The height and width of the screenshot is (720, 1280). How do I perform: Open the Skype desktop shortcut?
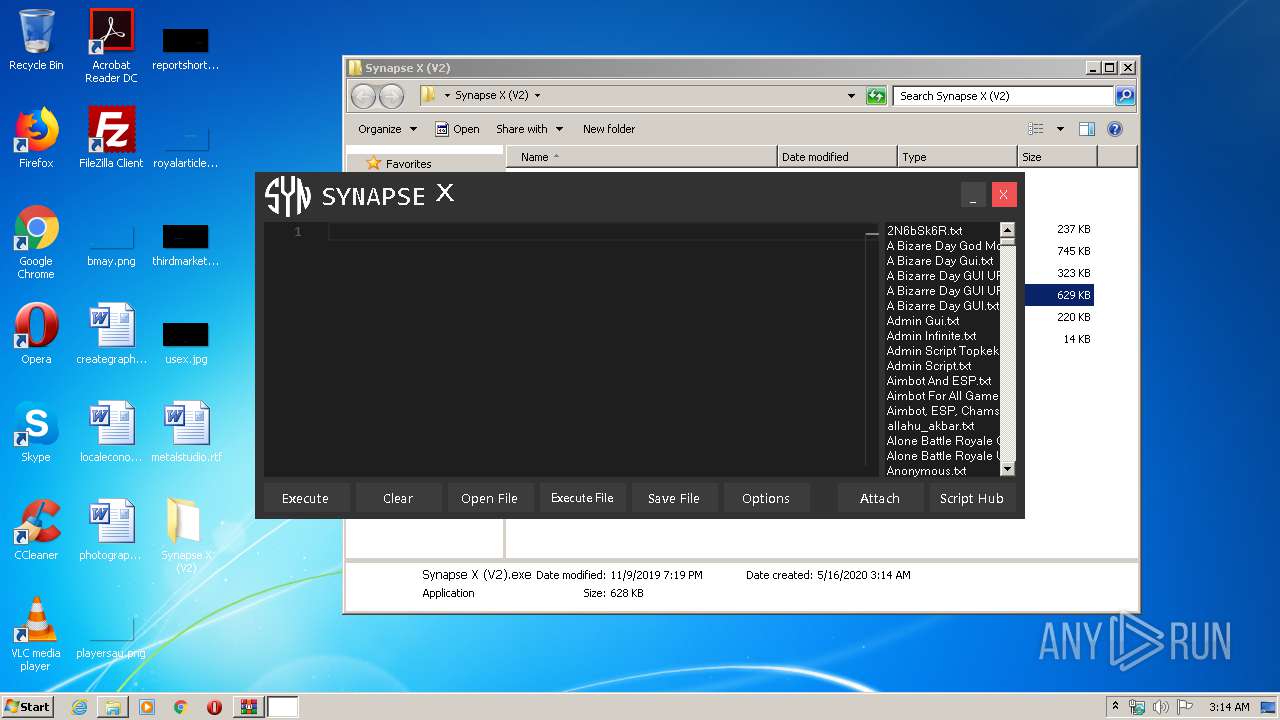click(36, 431)
